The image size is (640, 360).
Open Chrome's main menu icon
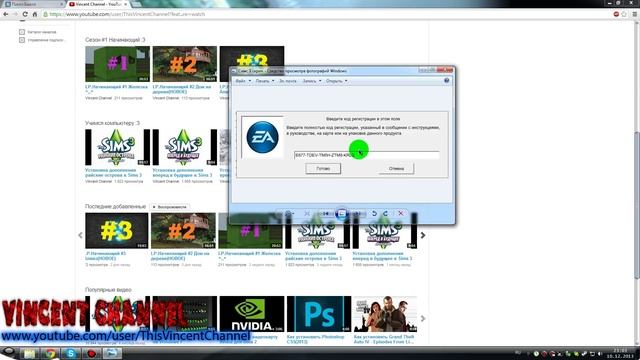pos(635,14)
